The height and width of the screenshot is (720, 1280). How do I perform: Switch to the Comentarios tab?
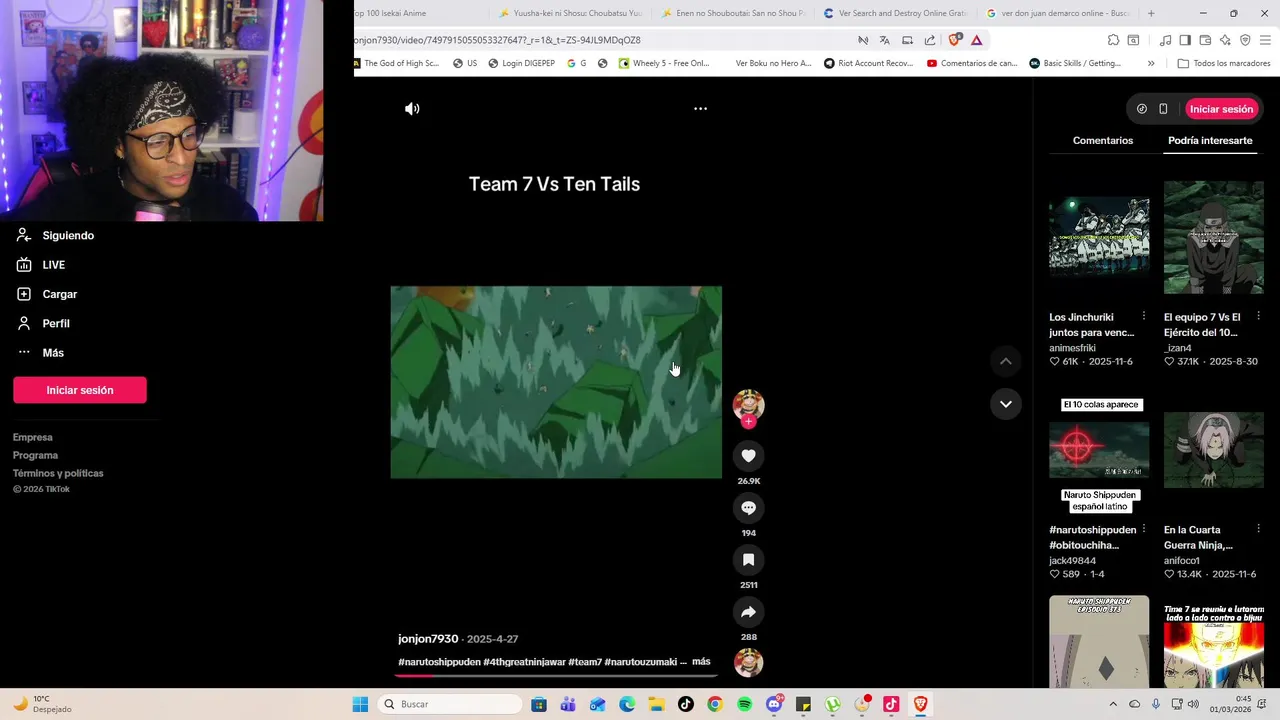tap(1103, 141)
